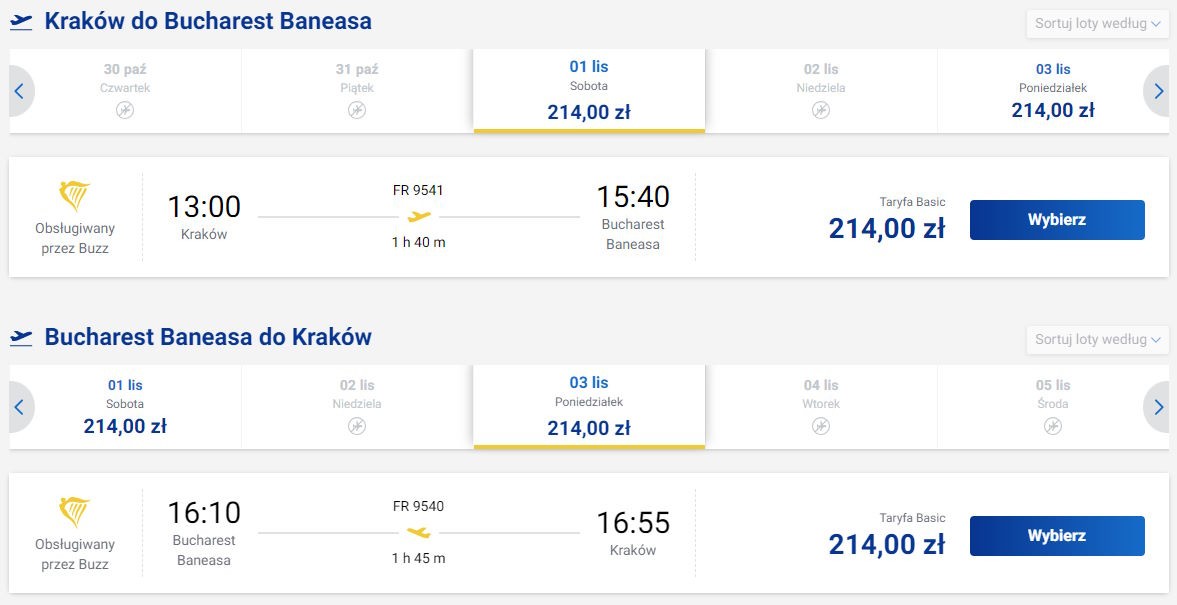
Task: Click the yellow plane icon under FR 9540
Action: coord(419,532)
